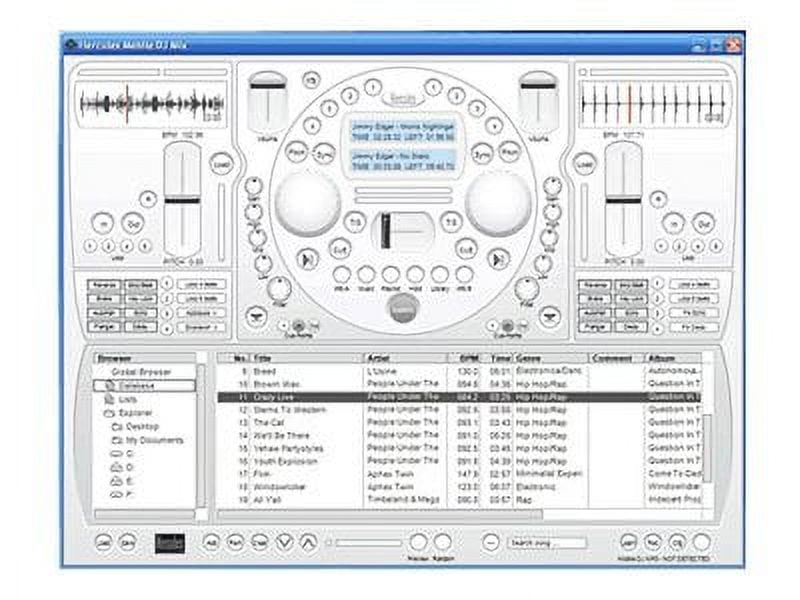The width and height of the screenshot is (800, 600).
Task: Select the track "Windowlicker"
Action: coord(459,487)
